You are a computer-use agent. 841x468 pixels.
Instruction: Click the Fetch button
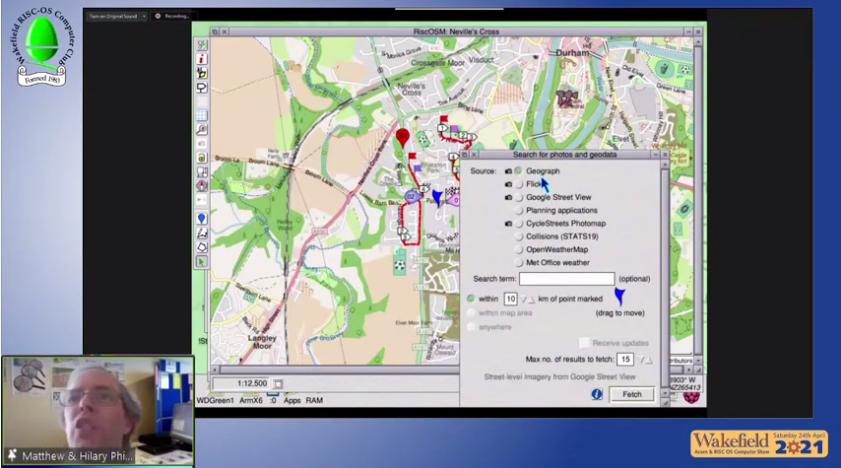point(632,395)
